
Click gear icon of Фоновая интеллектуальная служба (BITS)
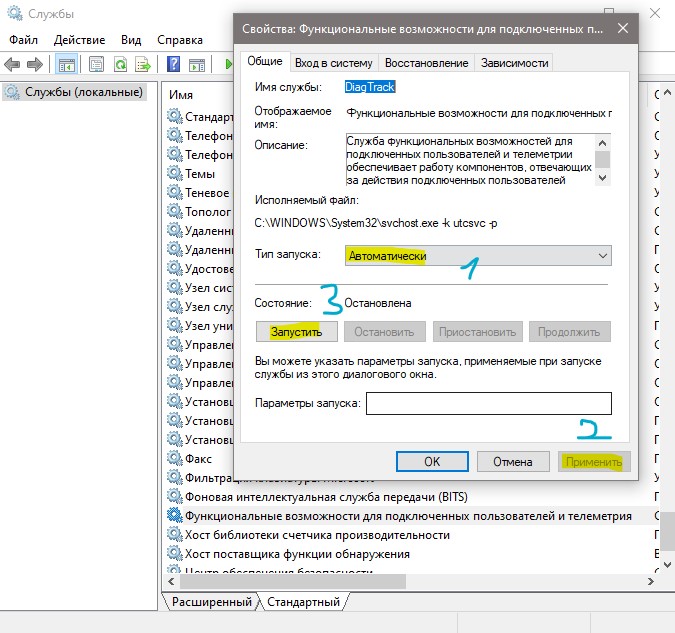[x=174, y=496]
